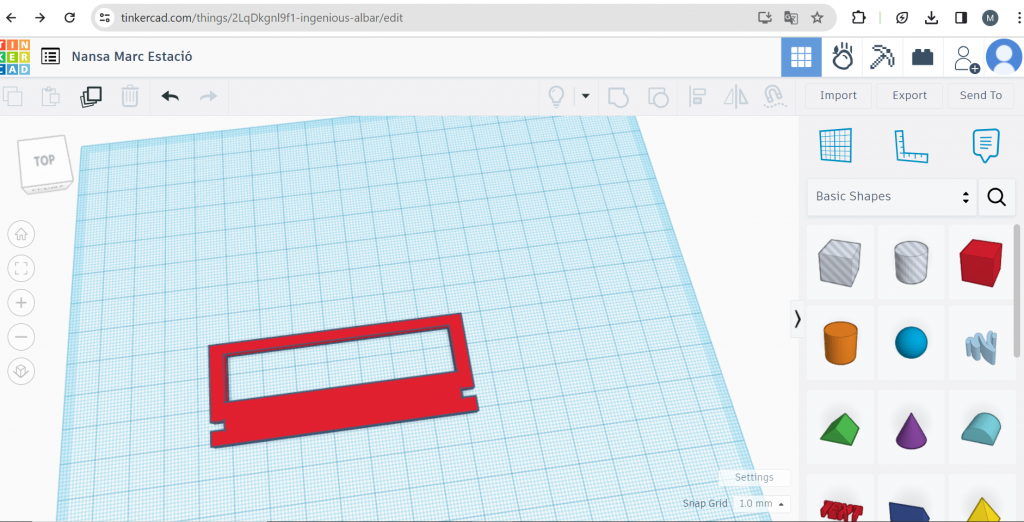Viewport: 1024px width, 522px height.
Task: Toggle show all hidden objects lightbulb
Action: [556, 96]
